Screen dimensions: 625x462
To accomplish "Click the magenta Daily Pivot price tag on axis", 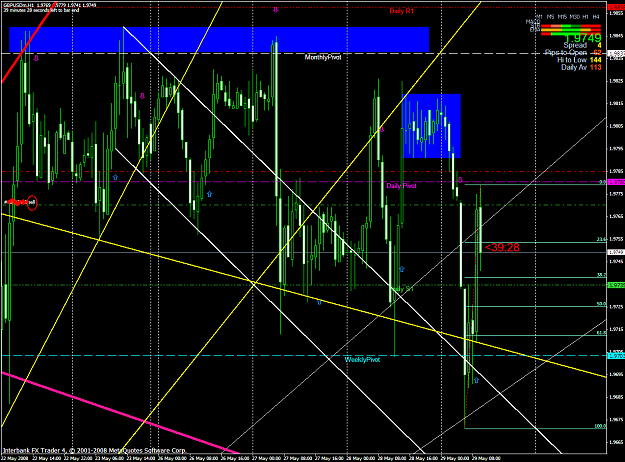I will pyautogui.click(x=616, y=182).
